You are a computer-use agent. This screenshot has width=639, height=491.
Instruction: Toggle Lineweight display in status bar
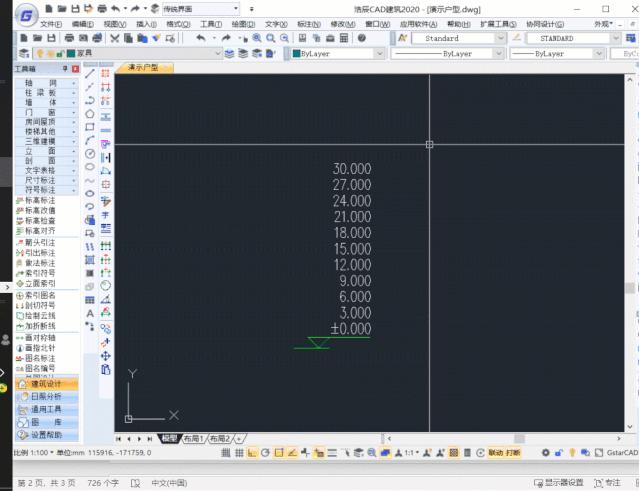tap(332, 453)
